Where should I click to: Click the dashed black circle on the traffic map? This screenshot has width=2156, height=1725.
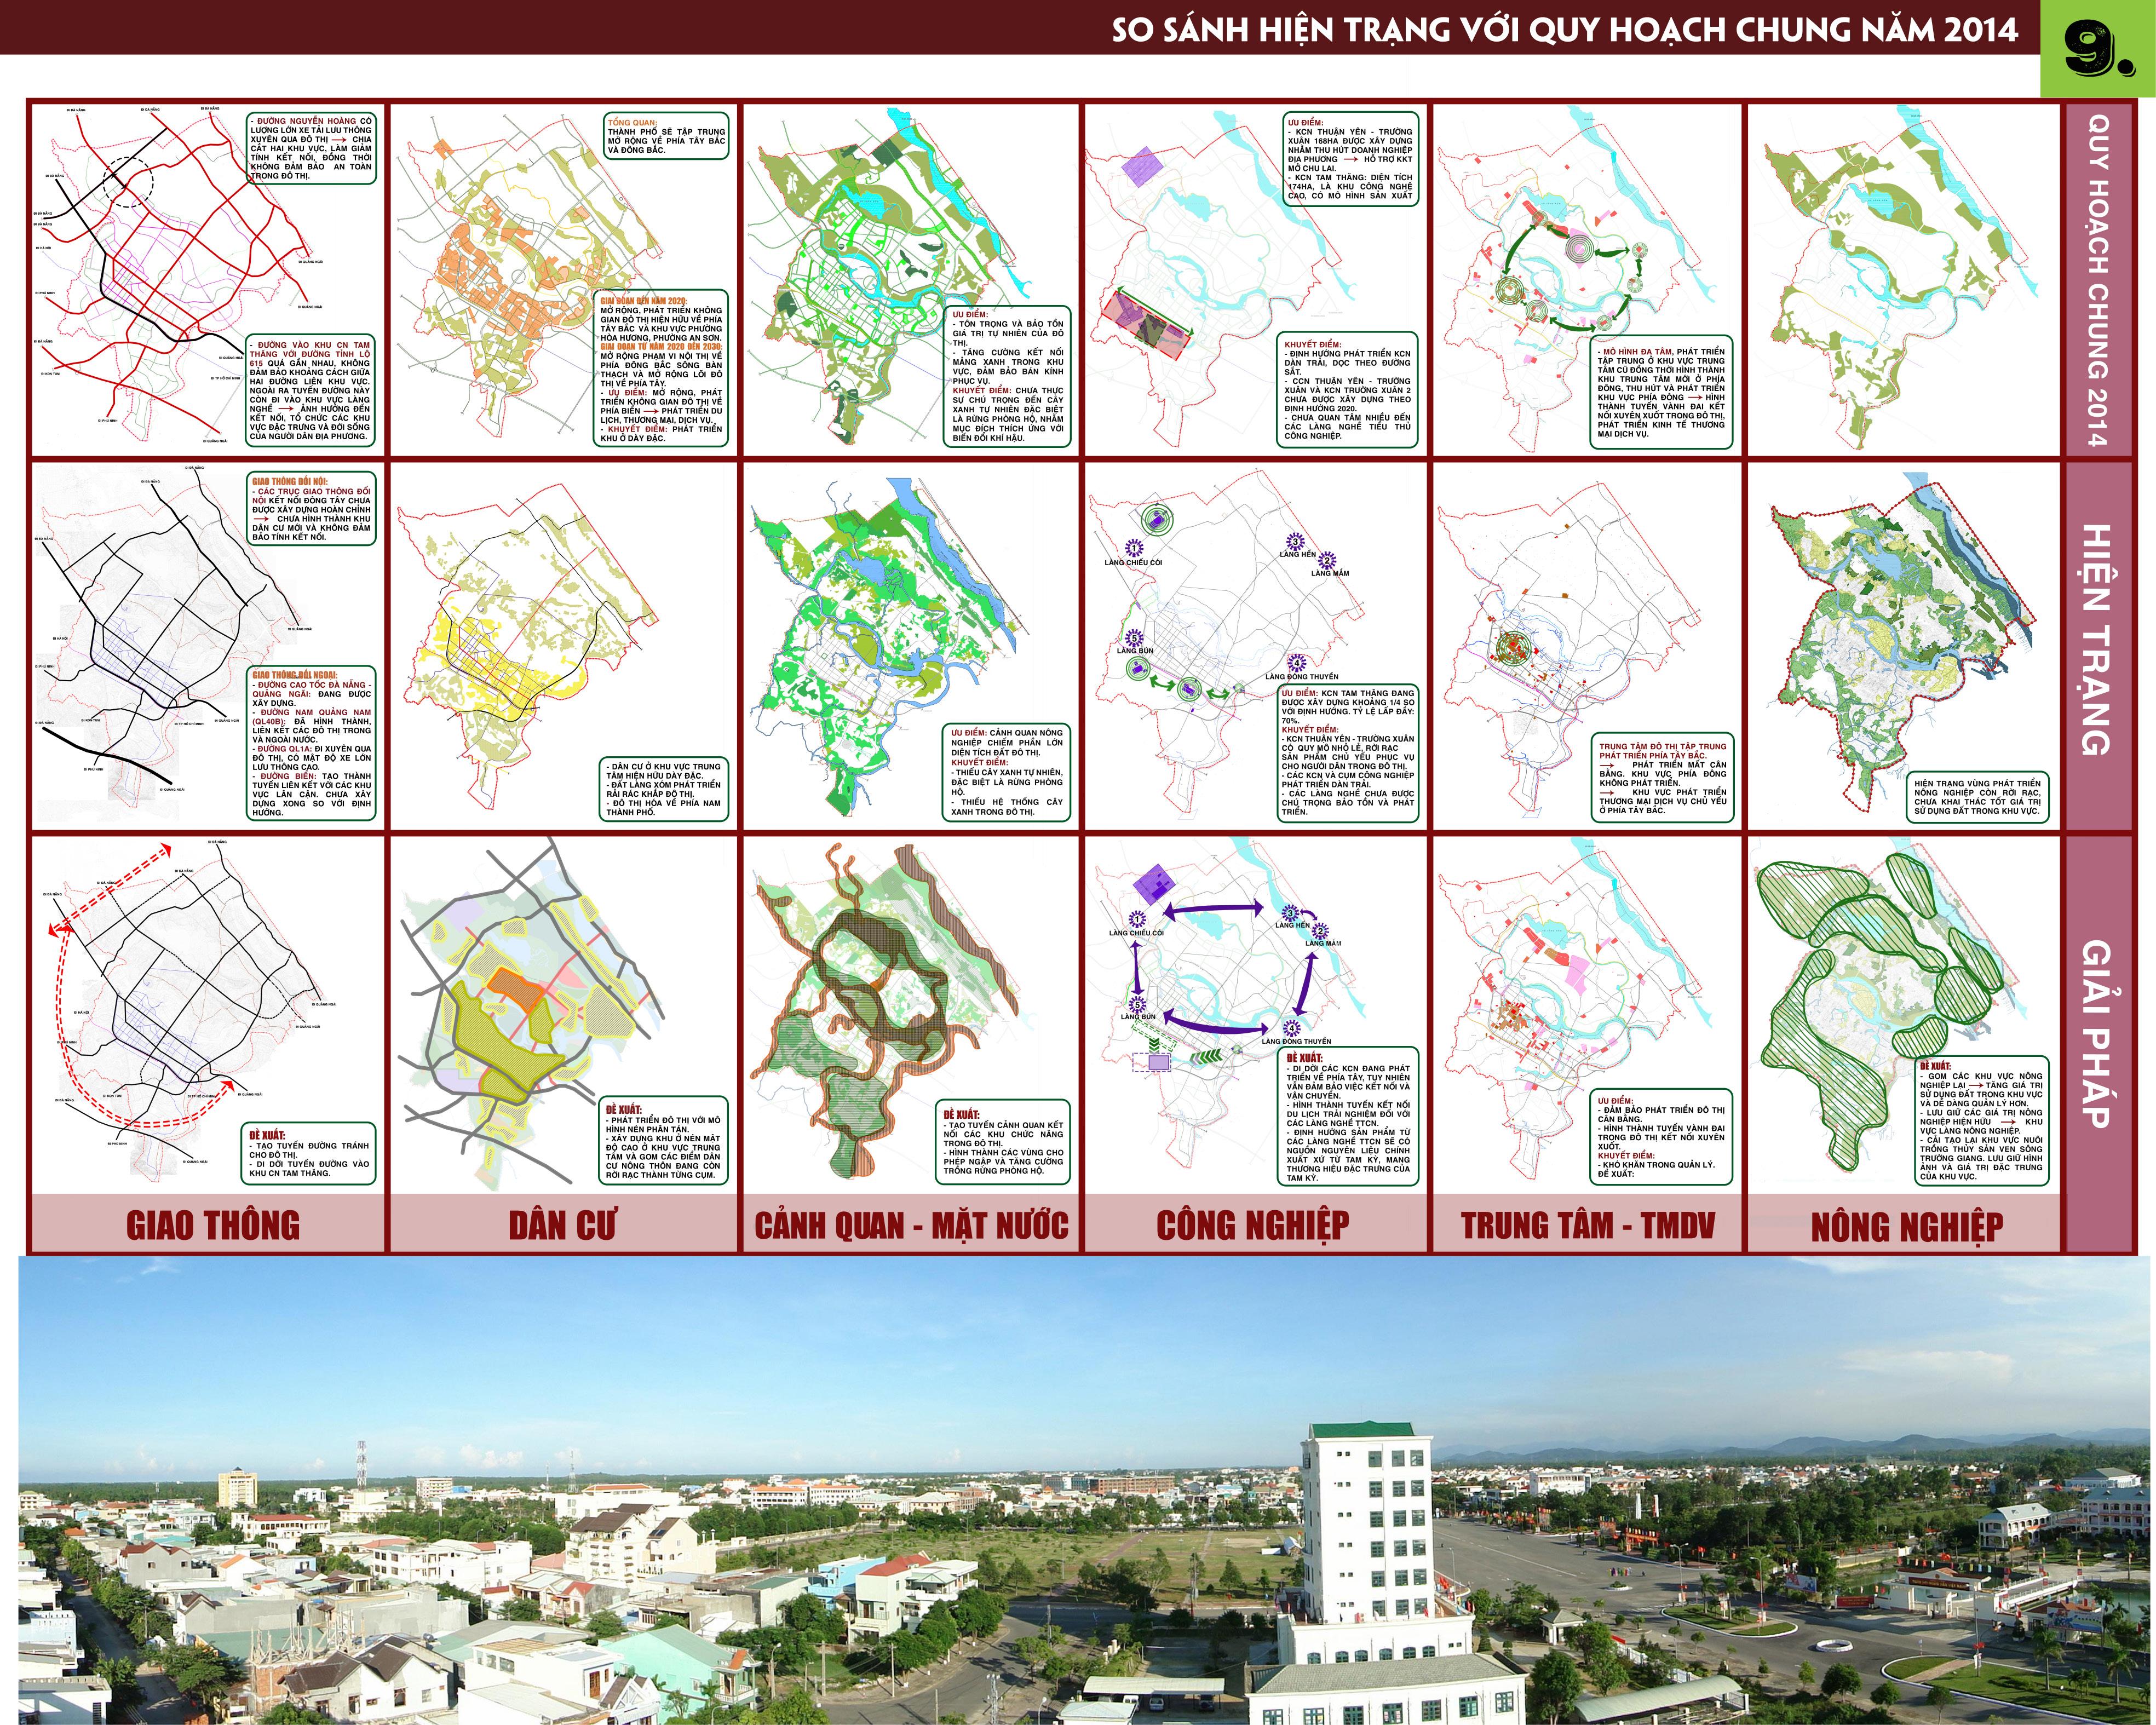129,183
